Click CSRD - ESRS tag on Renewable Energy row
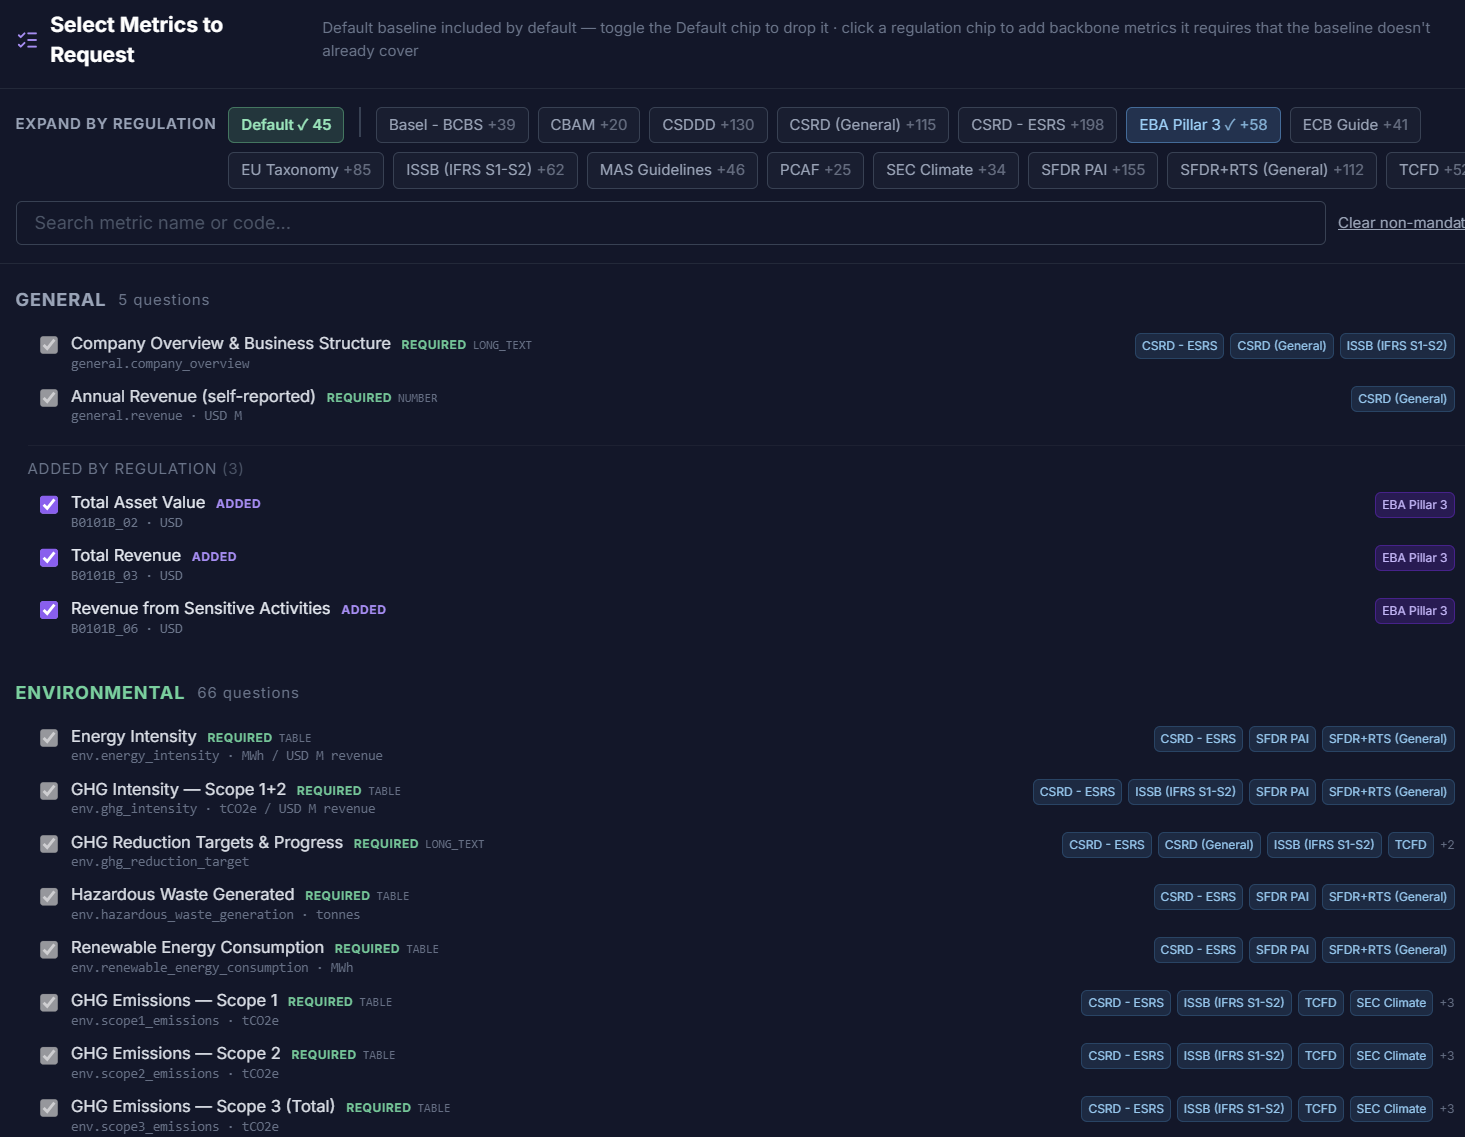This screenshot has width=1465, height=1137. tap(1198, 950)
